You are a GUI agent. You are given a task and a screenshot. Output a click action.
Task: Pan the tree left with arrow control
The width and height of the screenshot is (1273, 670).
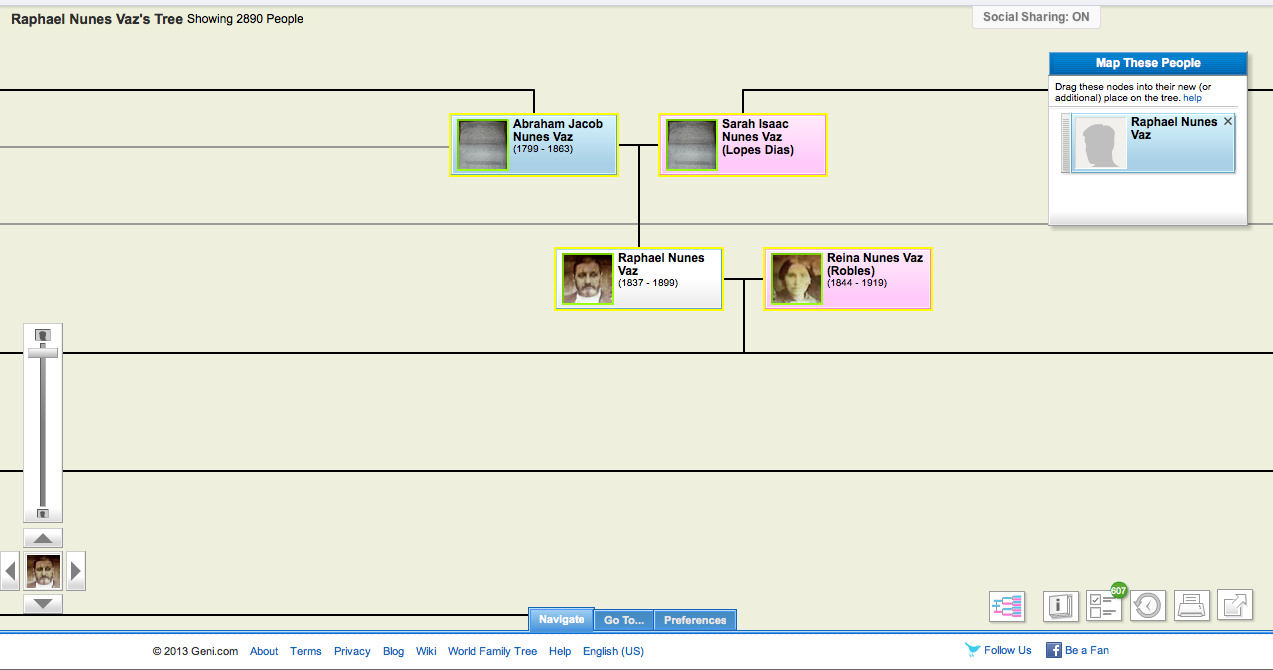(x=9, y=571)
